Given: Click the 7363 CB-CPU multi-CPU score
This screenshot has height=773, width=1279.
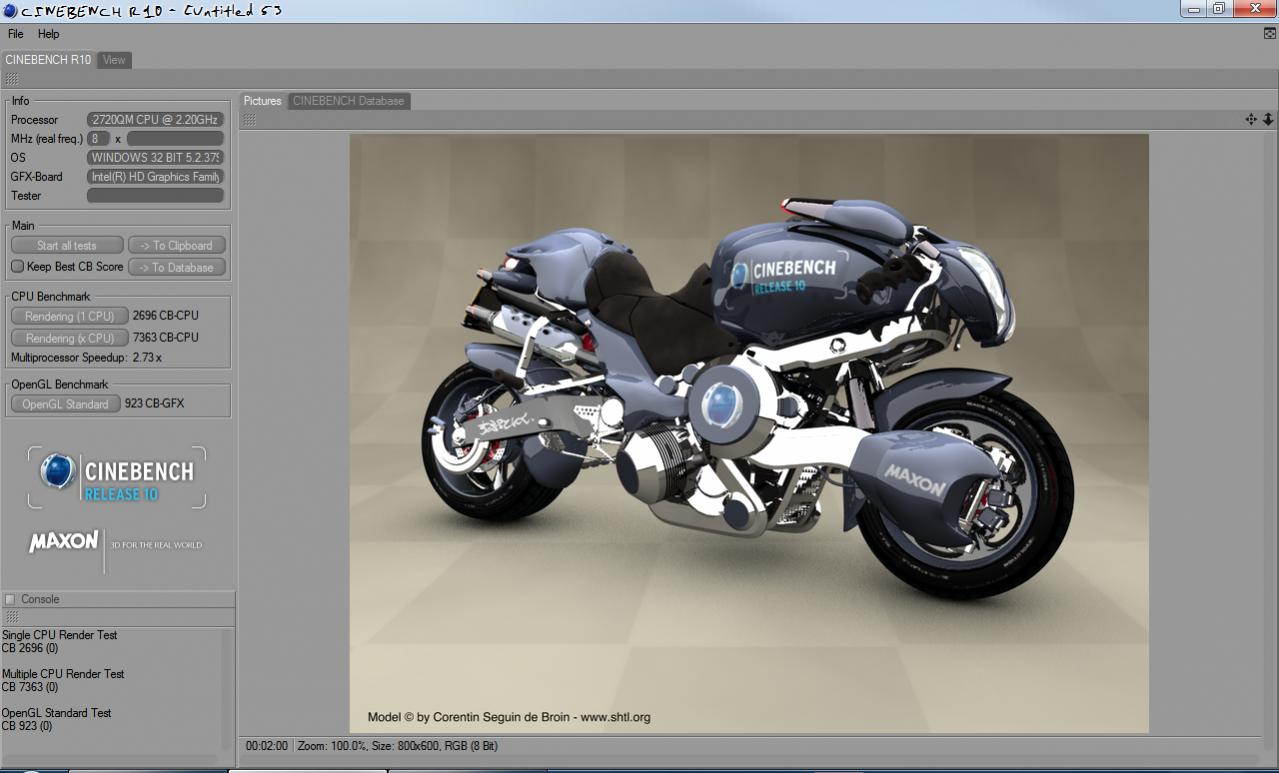Looking at the screenshot, I should (x=166, y=338).
